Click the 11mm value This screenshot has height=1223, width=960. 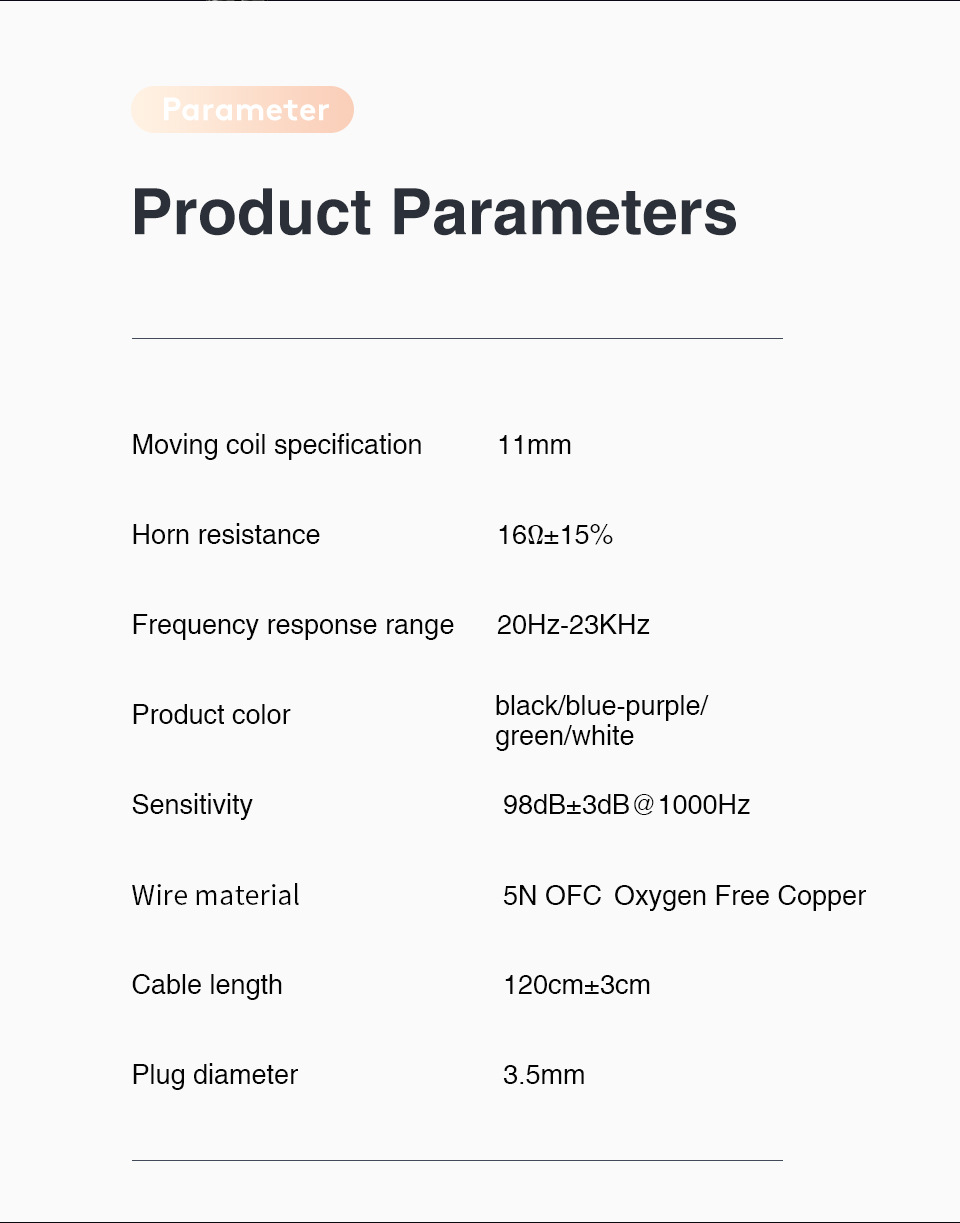point(534,445)
